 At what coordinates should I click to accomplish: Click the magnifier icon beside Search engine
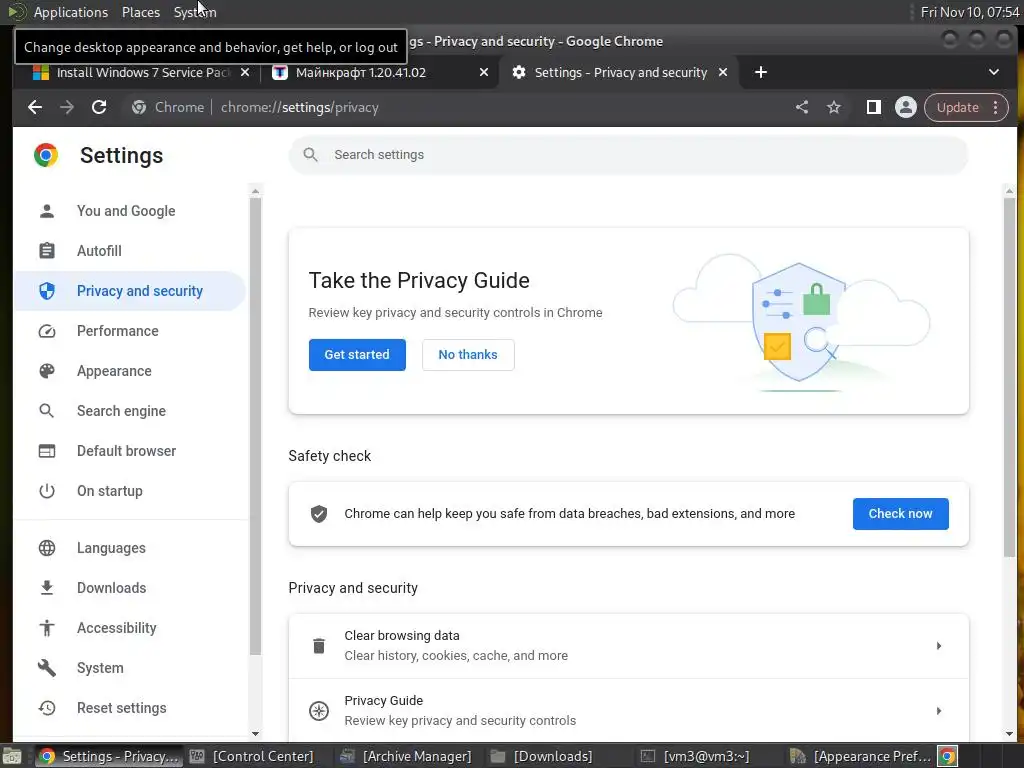[x=47, y=411]
